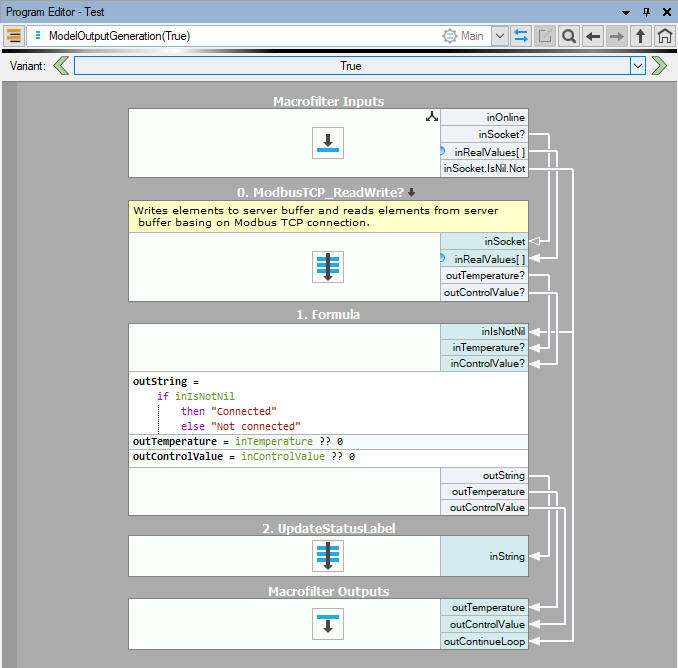This screenshot has height=668, width=678.
Task: Navigate back with the left arrow
Action: (593, 36)
